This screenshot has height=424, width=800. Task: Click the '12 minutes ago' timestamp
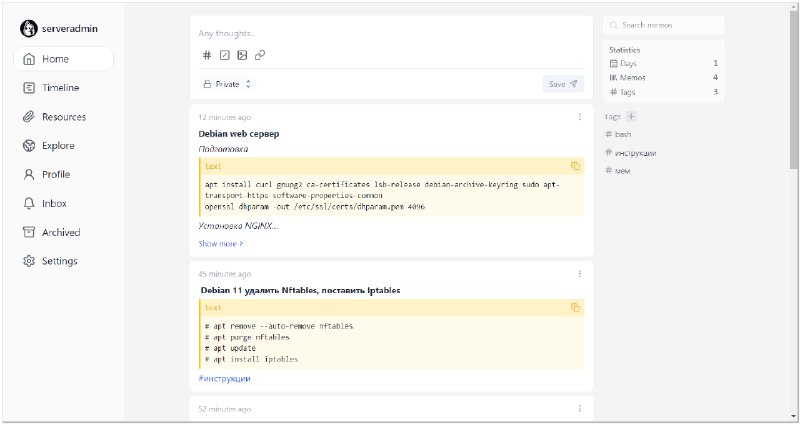tap(224, 117)
